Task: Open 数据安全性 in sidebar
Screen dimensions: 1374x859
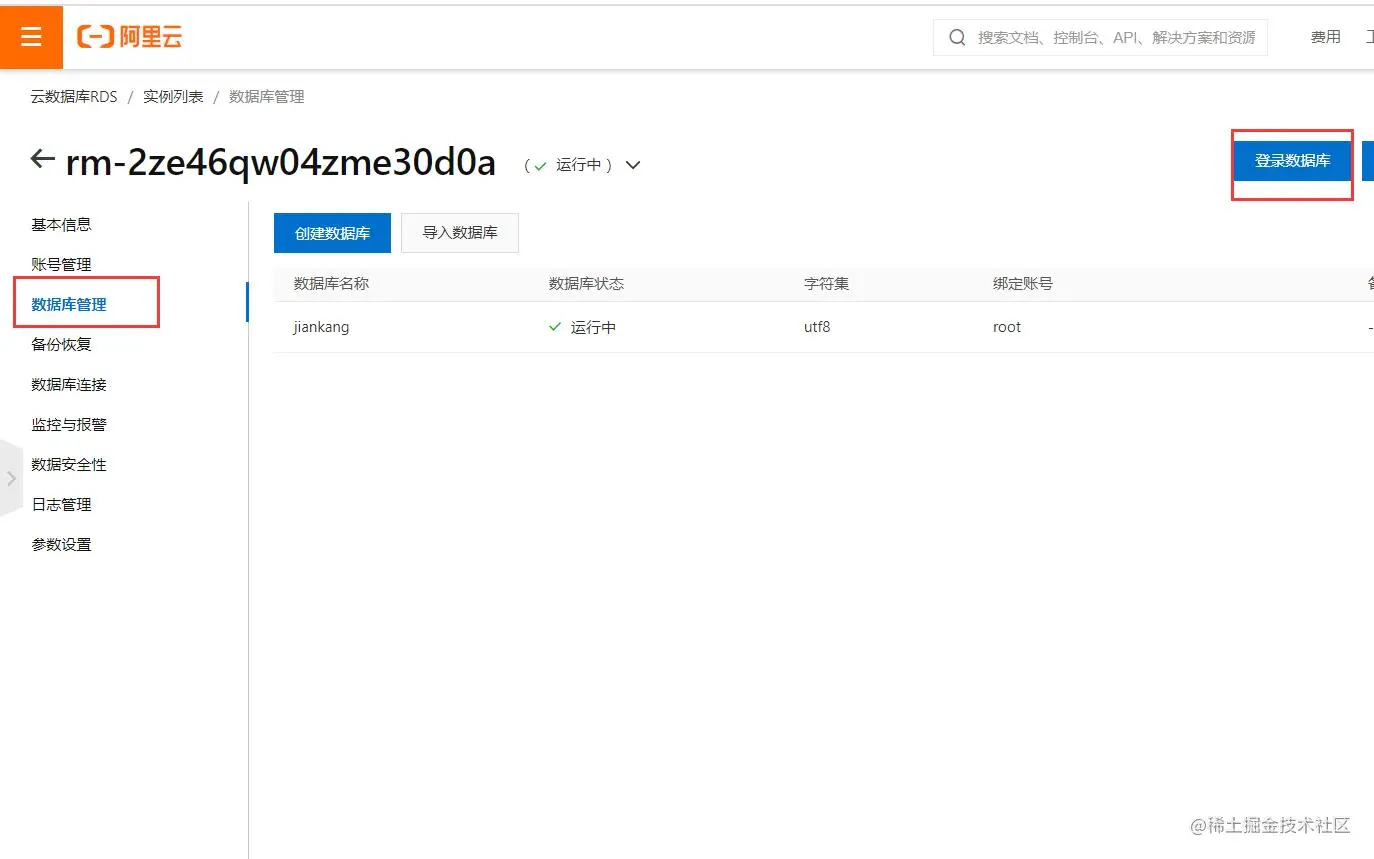Action: click(69, 465)
